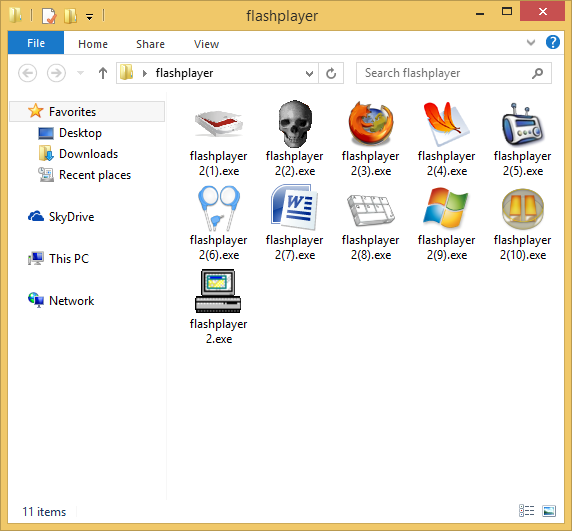Select the skull icon flashplayer2(2).exe

tap(295, 124)
